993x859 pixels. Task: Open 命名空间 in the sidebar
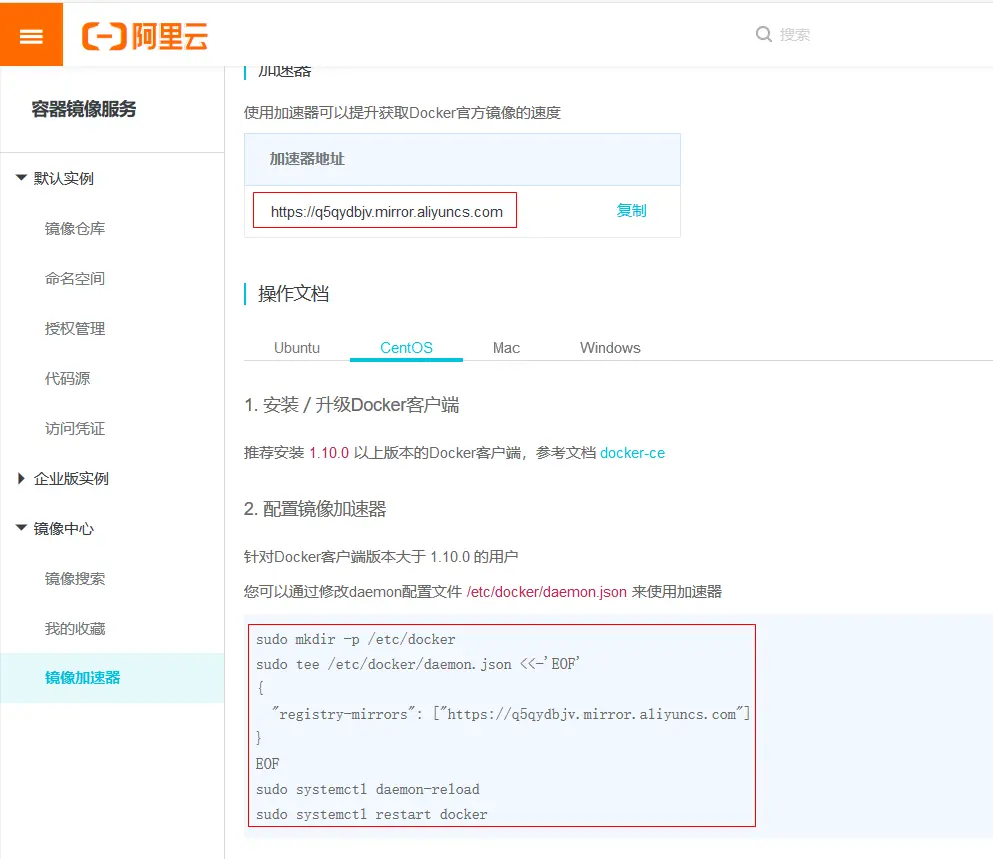(x=75, y=279)
